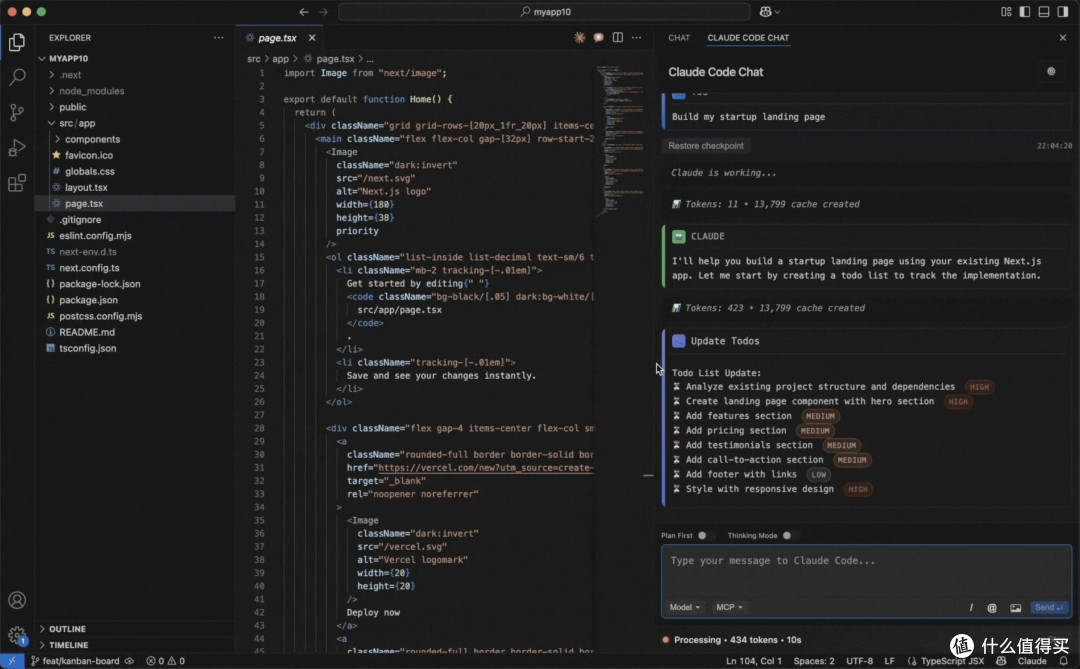Expand the public folder
This screenshot has height=669, width=1080.
72,107
